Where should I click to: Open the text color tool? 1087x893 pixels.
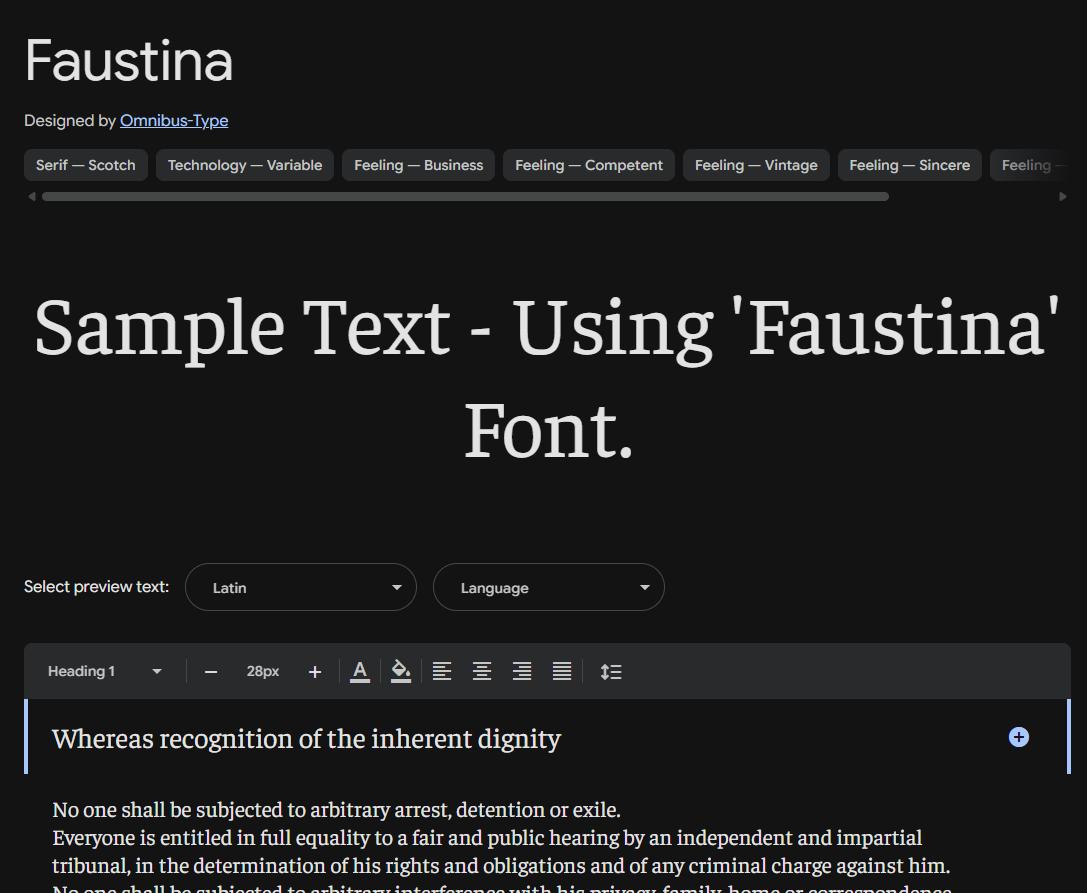[360, 672]
